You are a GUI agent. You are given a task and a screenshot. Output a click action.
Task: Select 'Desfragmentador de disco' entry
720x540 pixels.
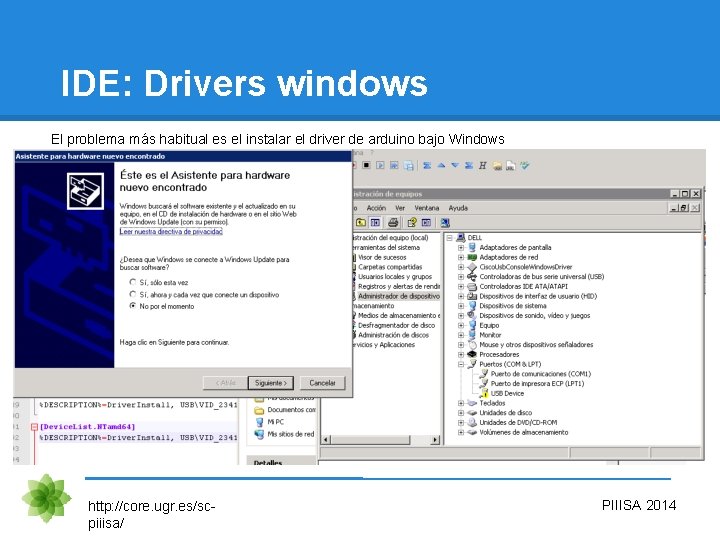(x=396, y=325)
